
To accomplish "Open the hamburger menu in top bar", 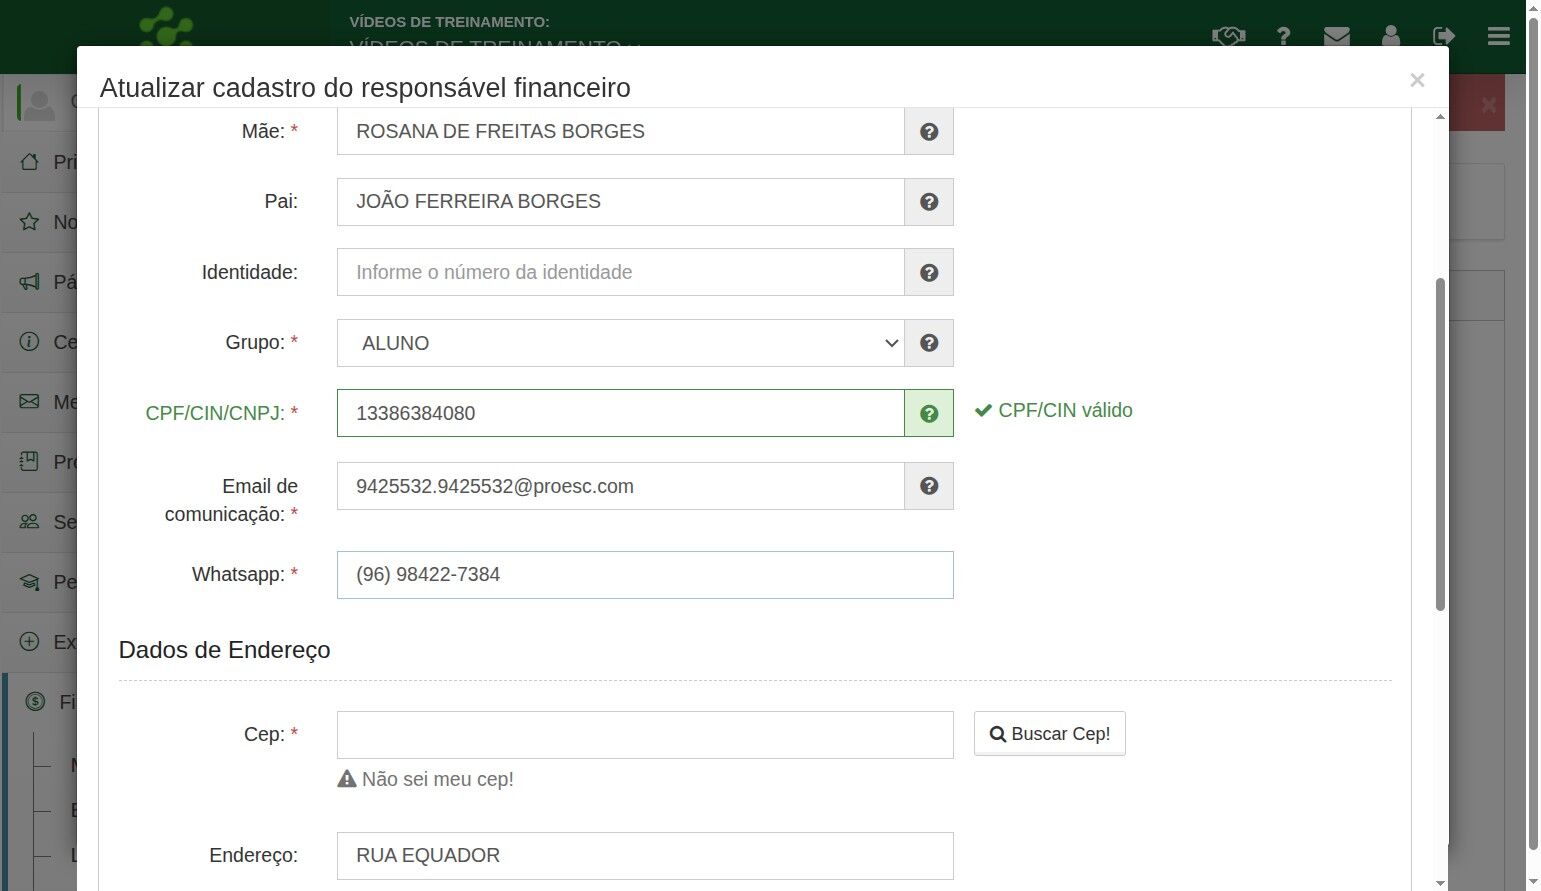I will (x=1498, y=36).
